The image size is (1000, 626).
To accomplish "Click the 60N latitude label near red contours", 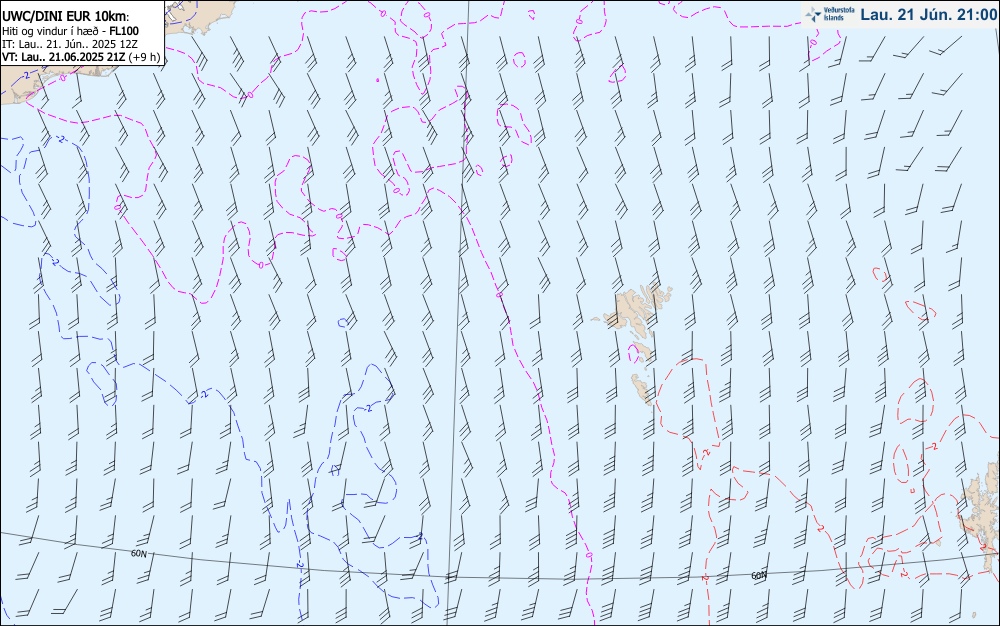I will click(759, 575).
